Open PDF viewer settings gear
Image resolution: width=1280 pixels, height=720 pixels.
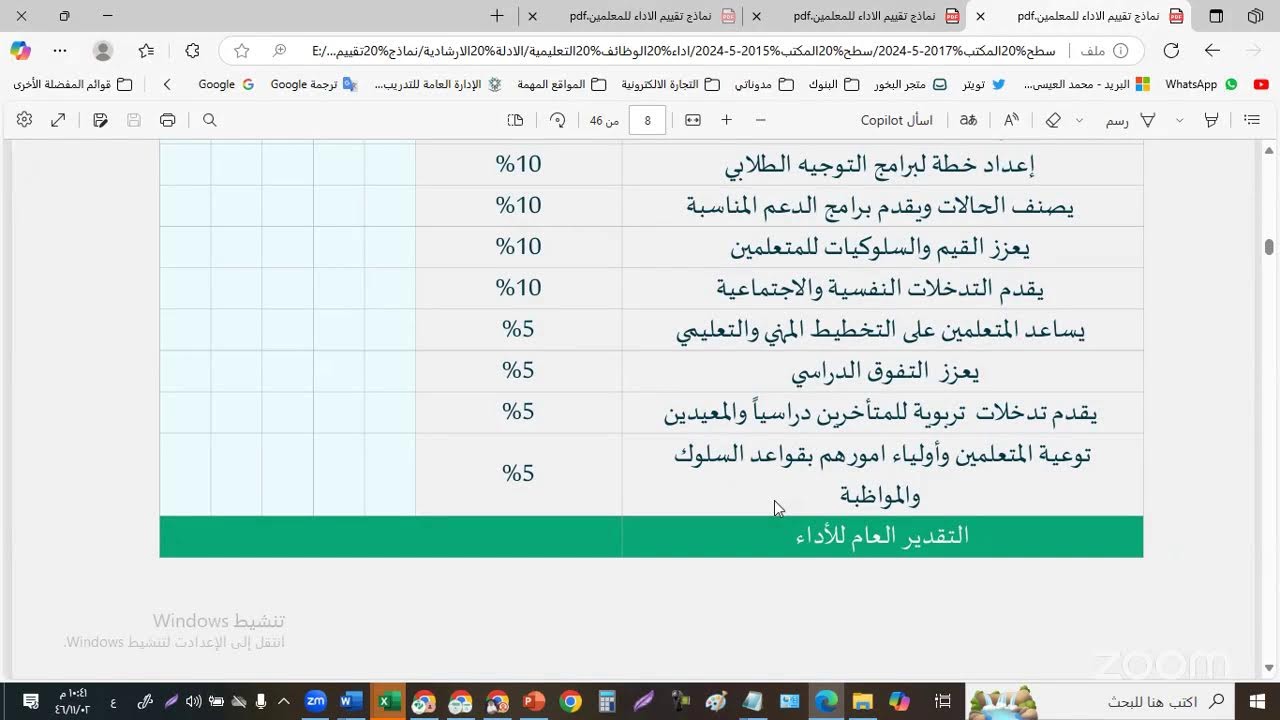24,120
